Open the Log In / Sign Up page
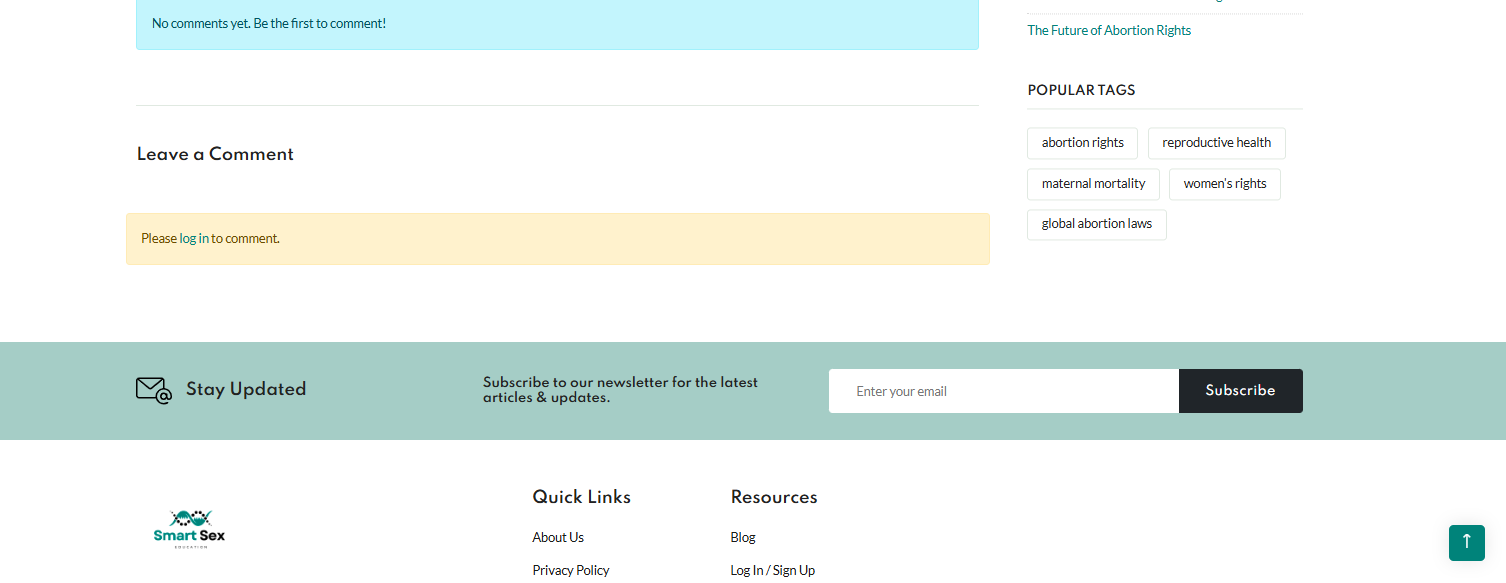 coord(773,569)
